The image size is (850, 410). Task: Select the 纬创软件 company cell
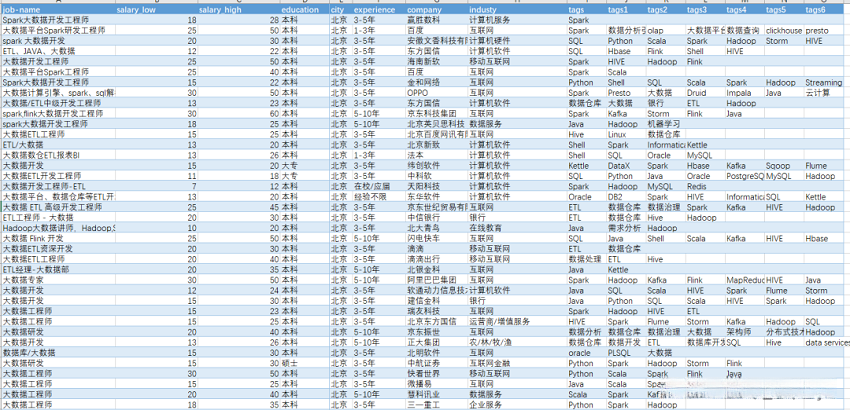click(436, 166)
